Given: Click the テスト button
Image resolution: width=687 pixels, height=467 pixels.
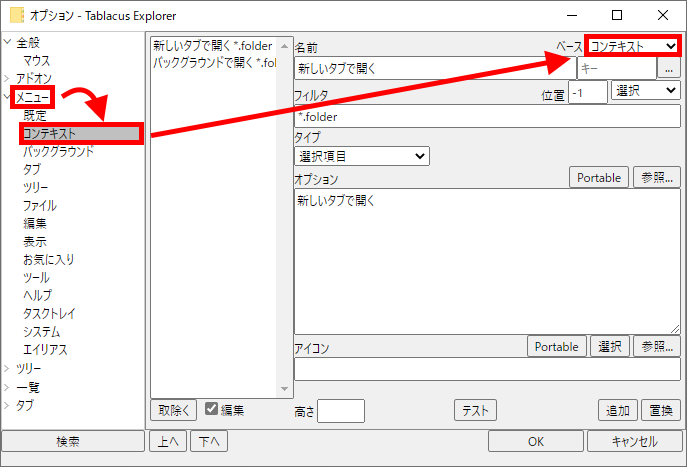Looking at the screenshot, I should (475, 410).
